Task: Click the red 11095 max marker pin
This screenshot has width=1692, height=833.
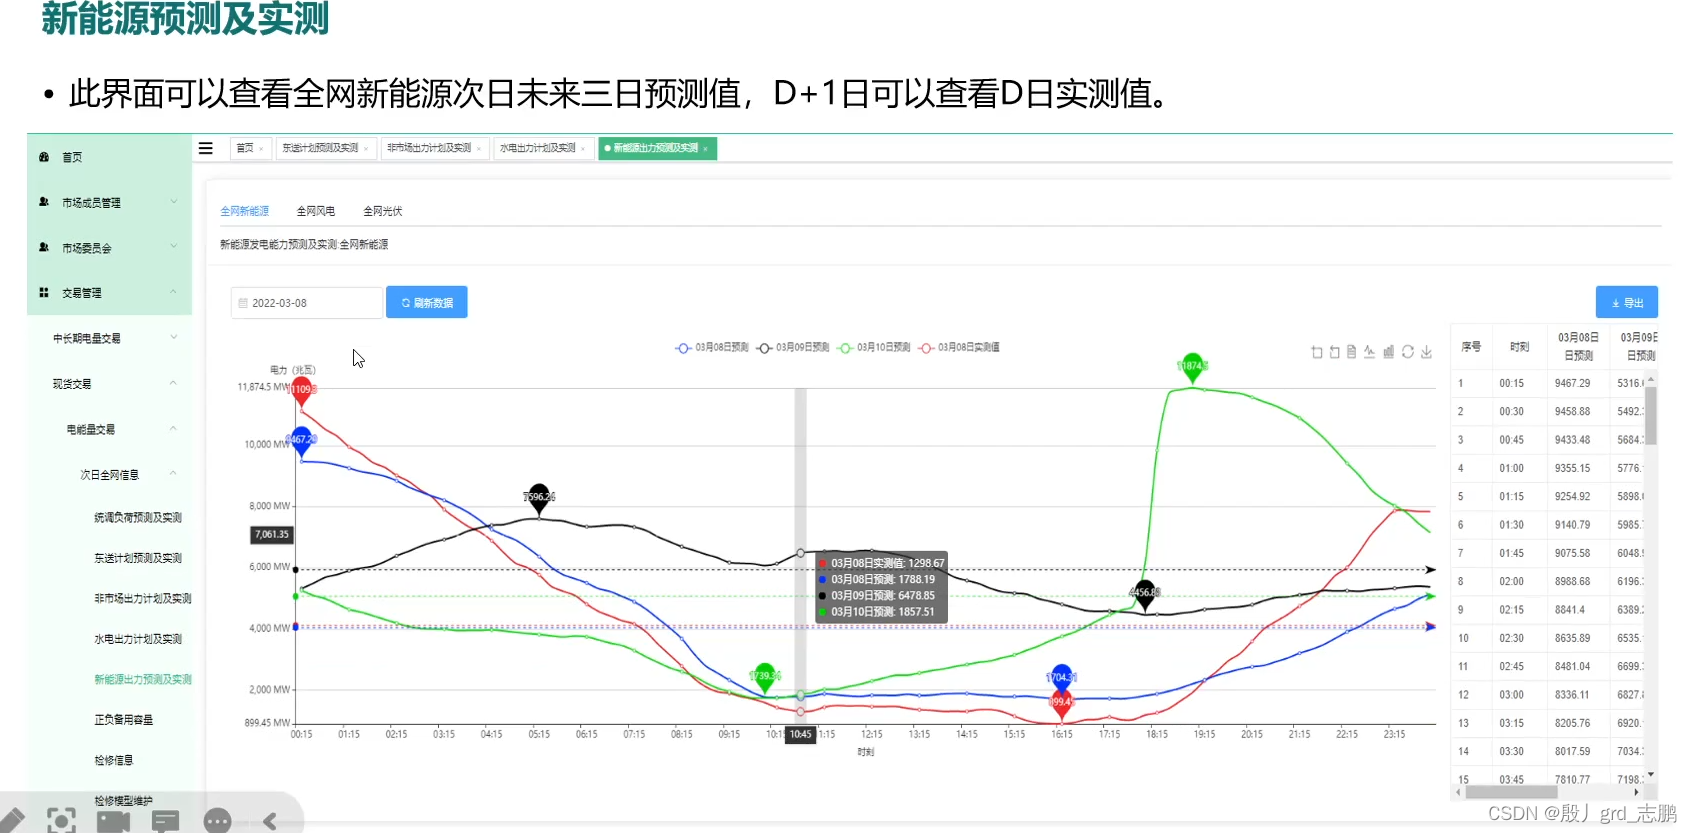Action: pos(302,391)
